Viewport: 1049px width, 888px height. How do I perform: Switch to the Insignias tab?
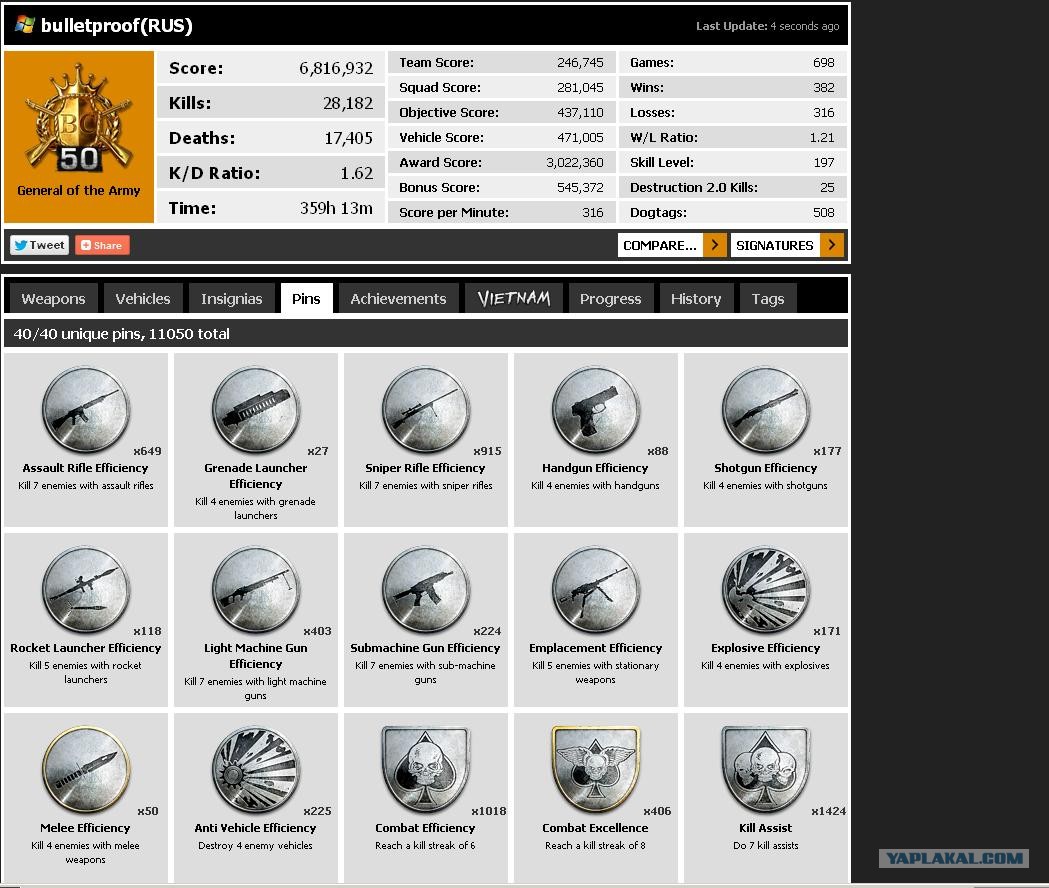coord(231,298)
